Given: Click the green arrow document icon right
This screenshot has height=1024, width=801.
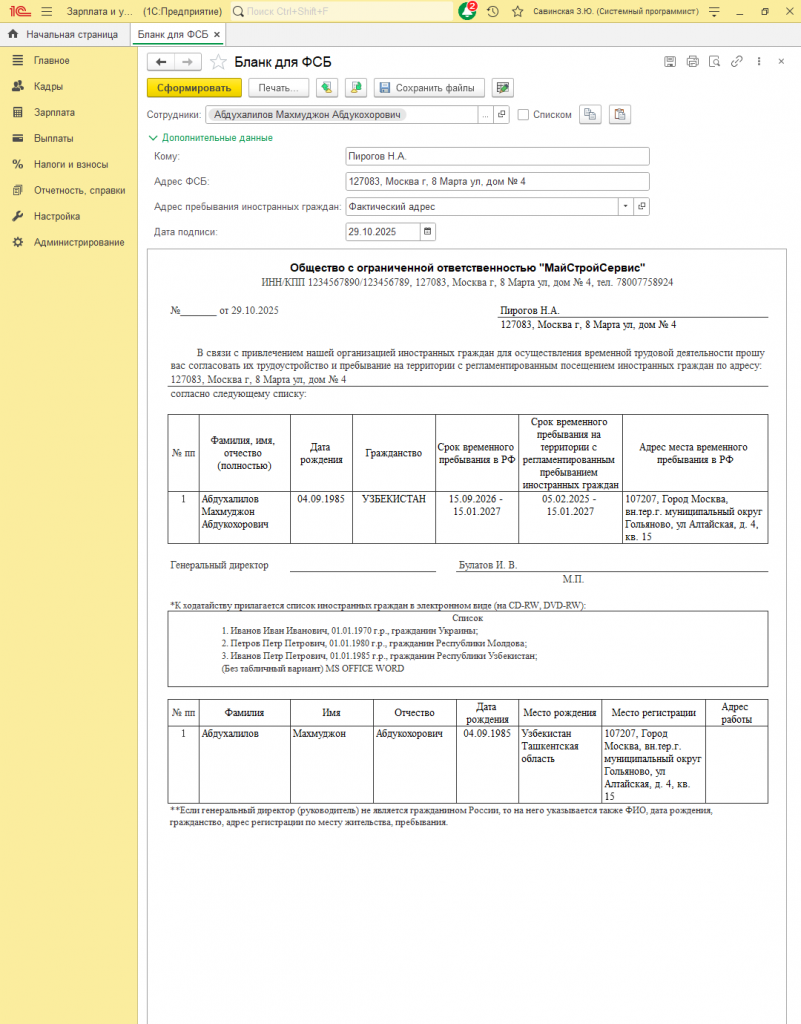Looking at the screenshot, I should 356,88.
